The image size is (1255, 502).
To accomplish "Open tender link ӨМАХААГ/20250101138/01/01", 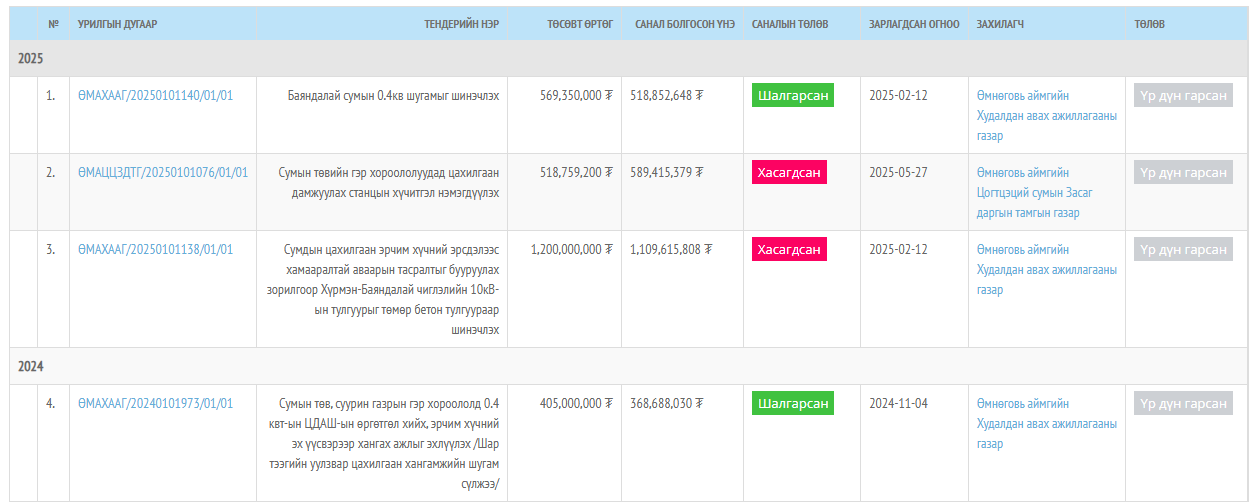I will (x=155, y=250).
